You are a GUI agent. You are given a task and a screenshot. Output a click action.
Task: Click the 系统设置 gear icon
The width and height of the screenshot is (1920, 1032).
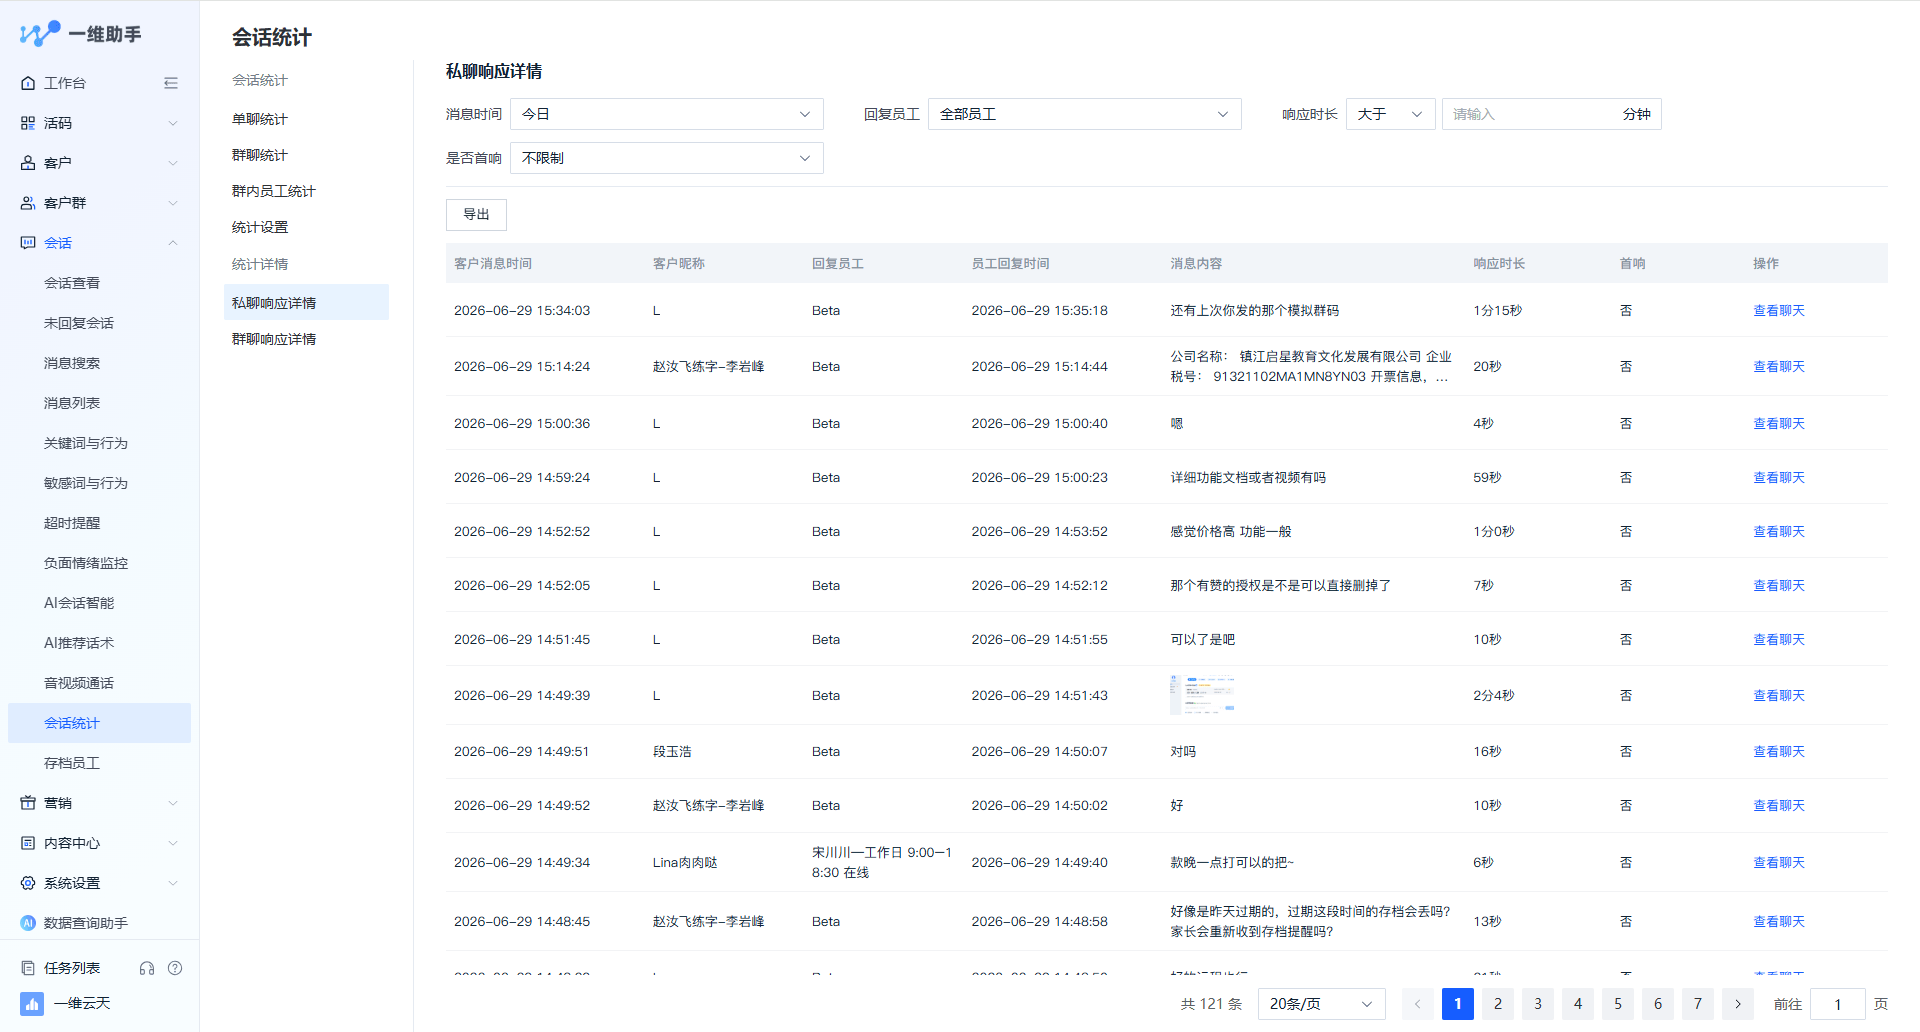(x=28, y=883)
